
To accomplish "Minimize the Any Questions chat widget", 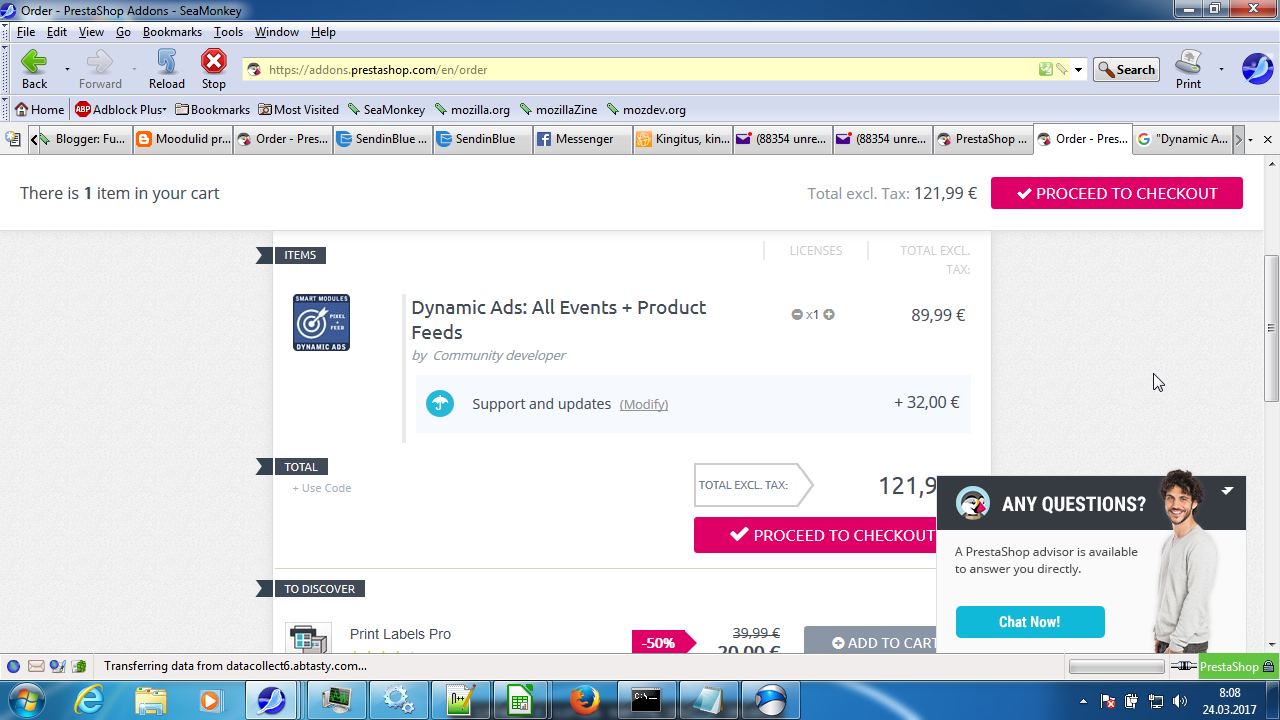I will (1227, 491).
